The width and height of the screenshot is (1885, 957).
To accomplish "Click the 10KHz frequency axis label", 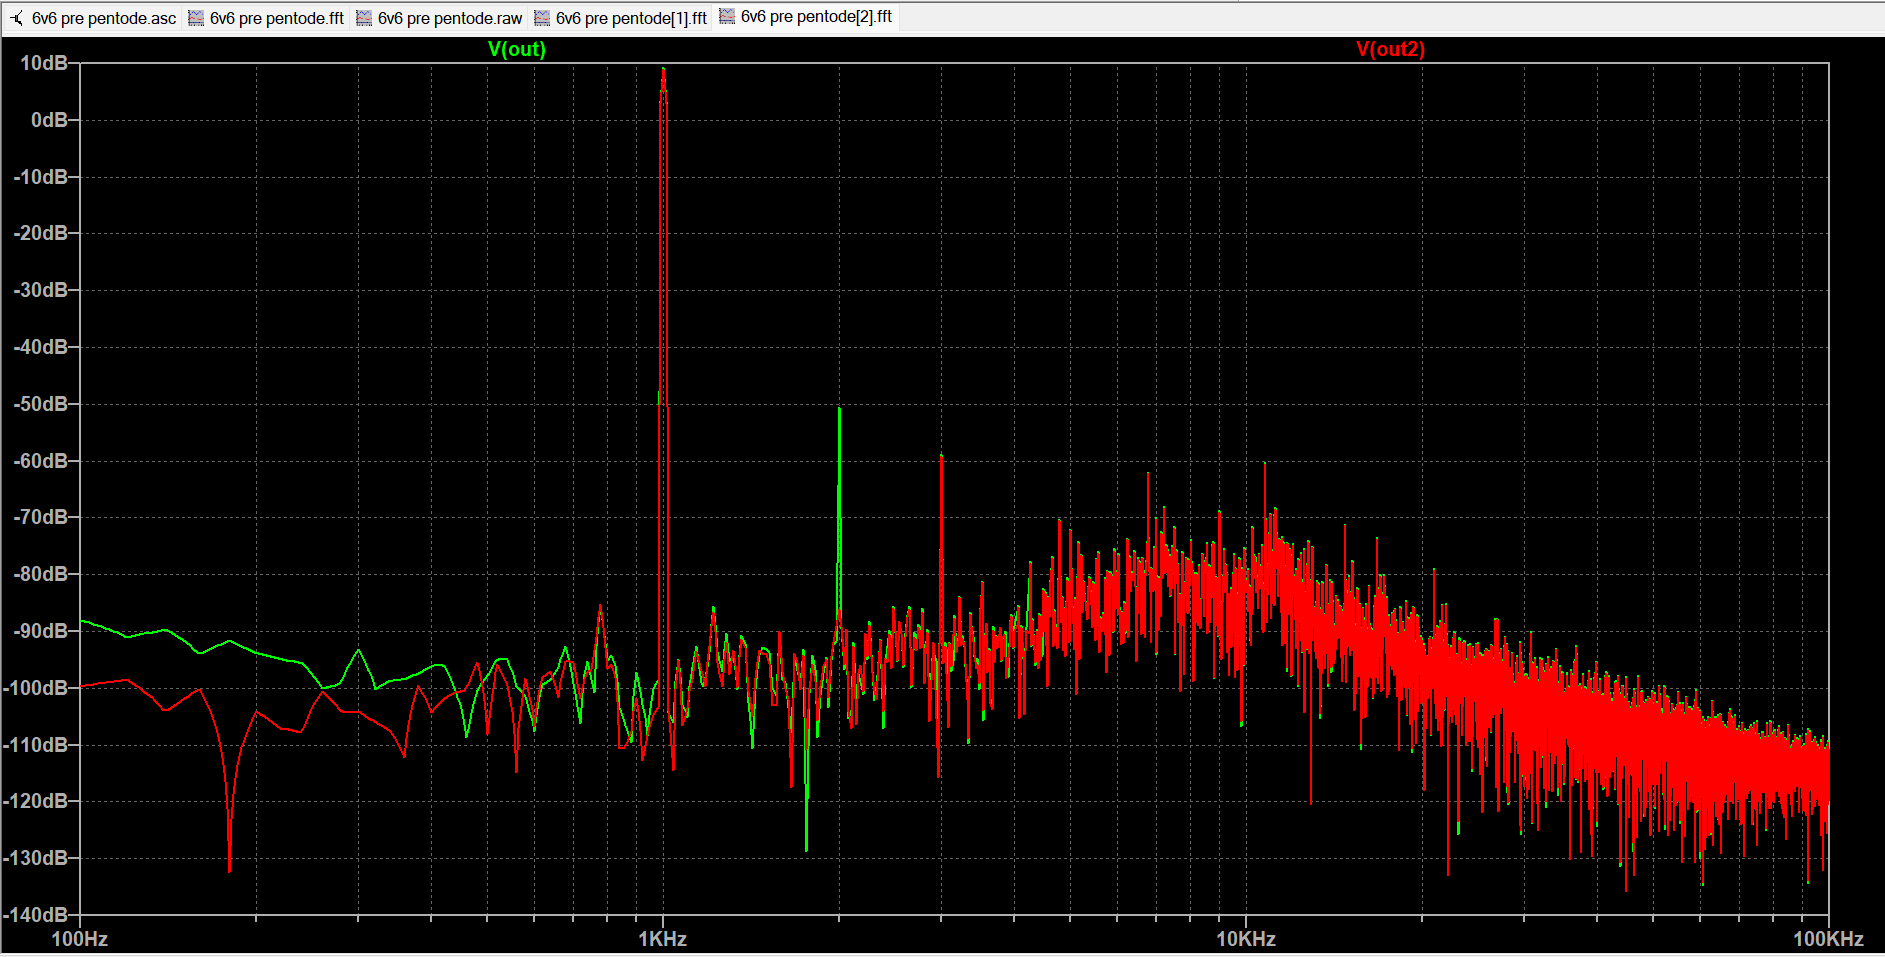I will 1246,939.
